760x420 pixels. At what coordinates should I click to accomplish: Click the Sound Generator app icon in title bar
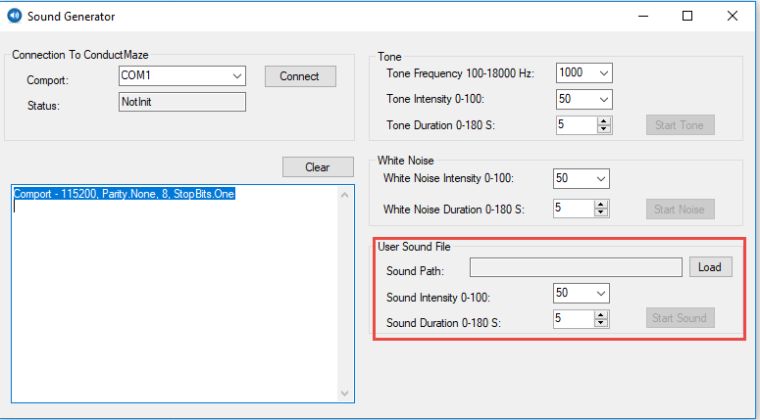[15, 16]
